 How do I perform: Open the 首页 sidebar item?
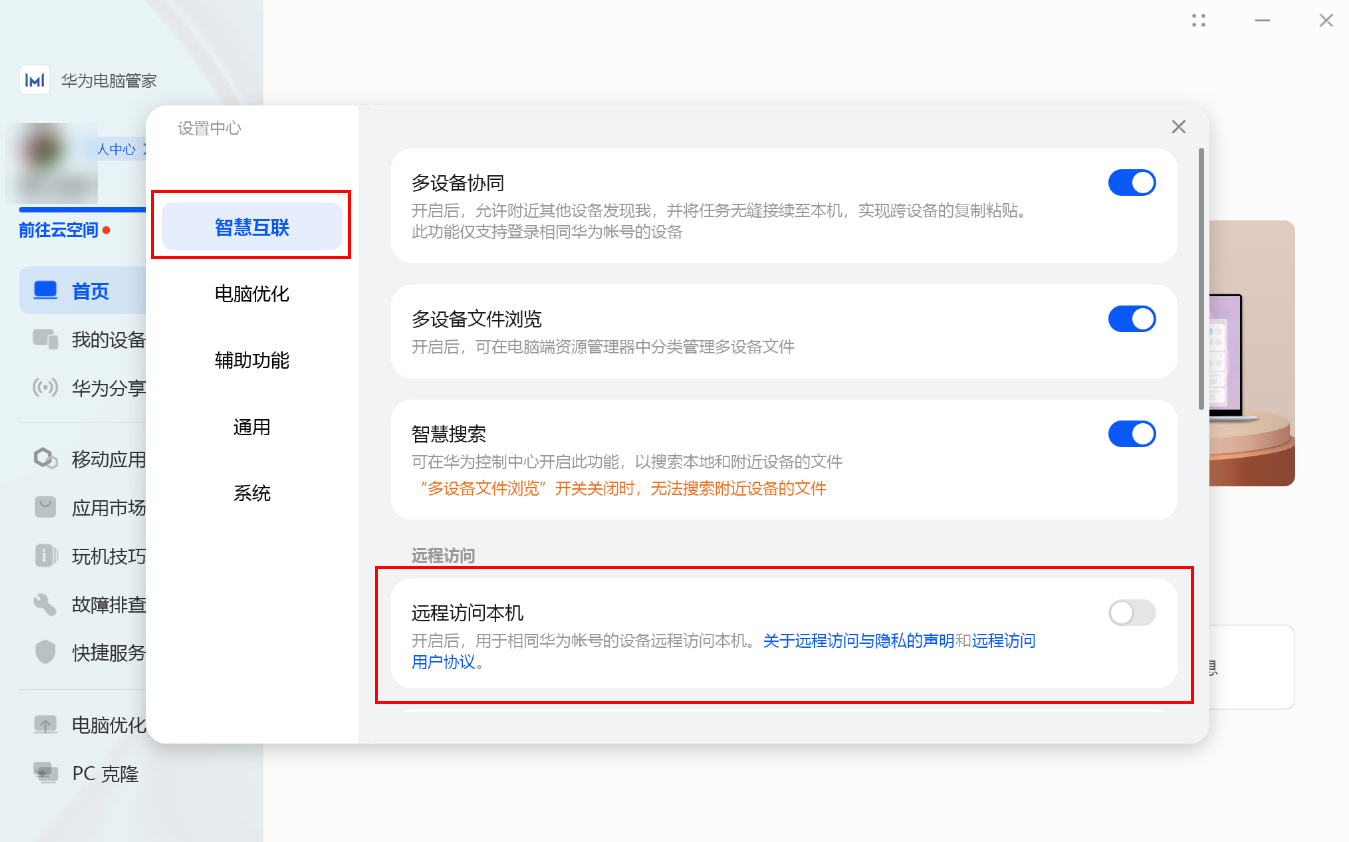(83, 291)
